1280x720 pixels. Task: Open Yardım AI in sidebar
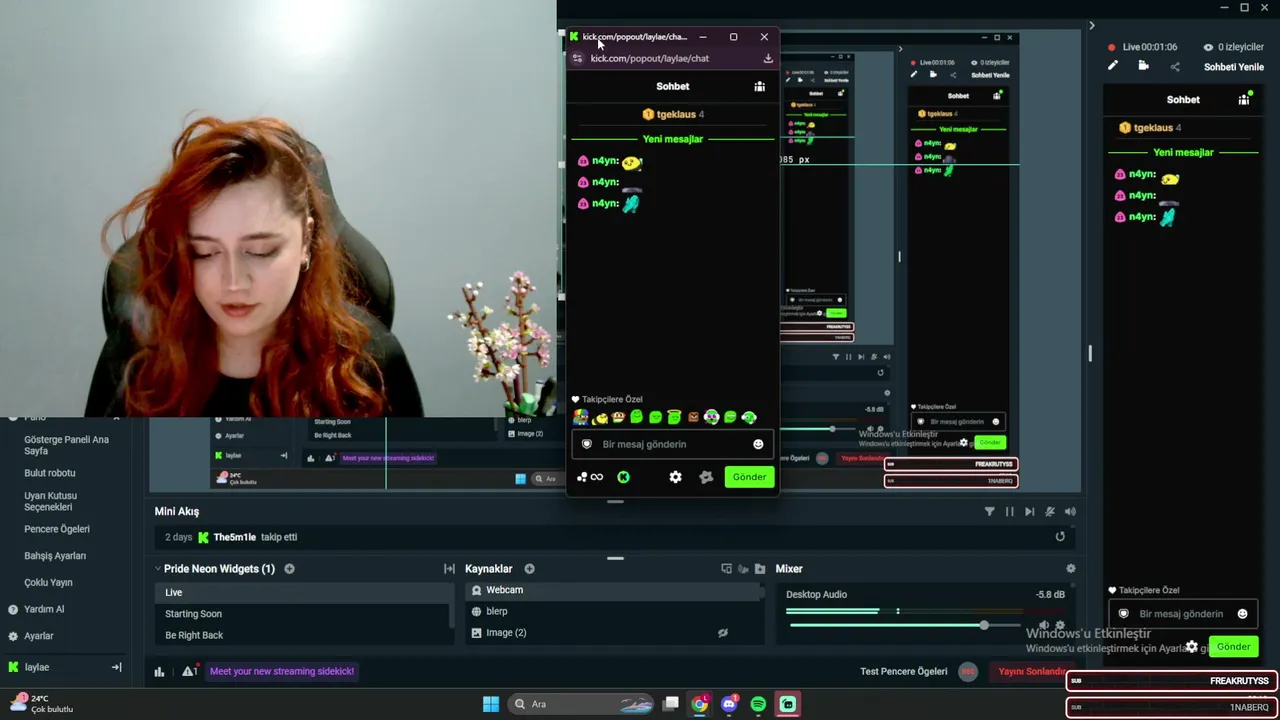point(36,609)
